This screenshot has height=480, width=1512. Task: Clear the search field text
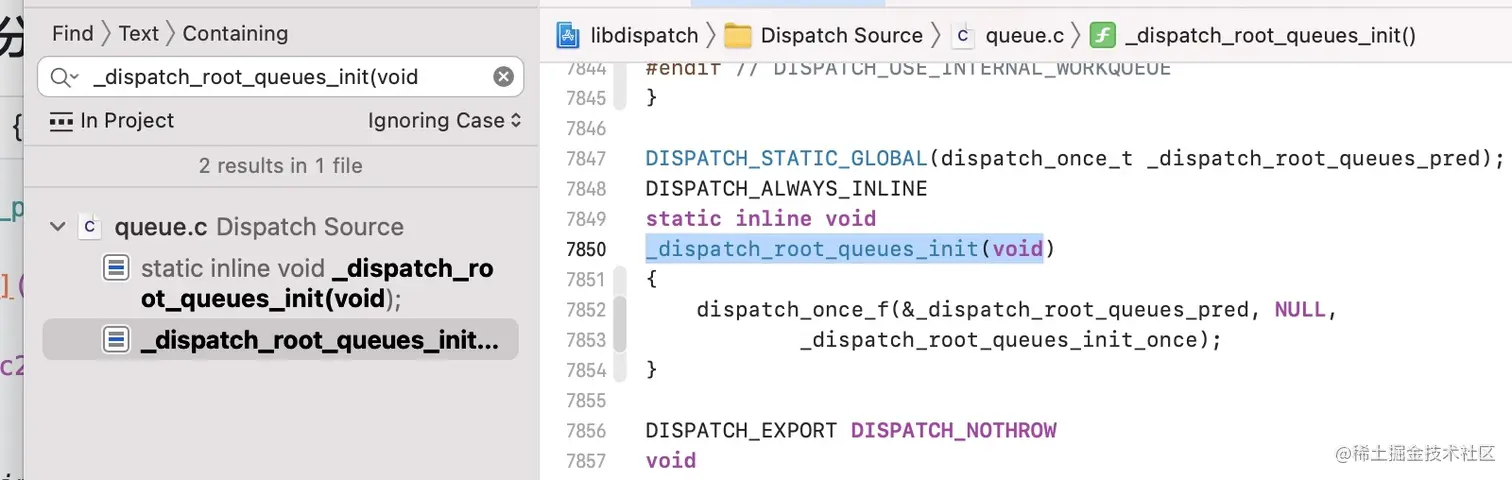(x=504, y=77)
